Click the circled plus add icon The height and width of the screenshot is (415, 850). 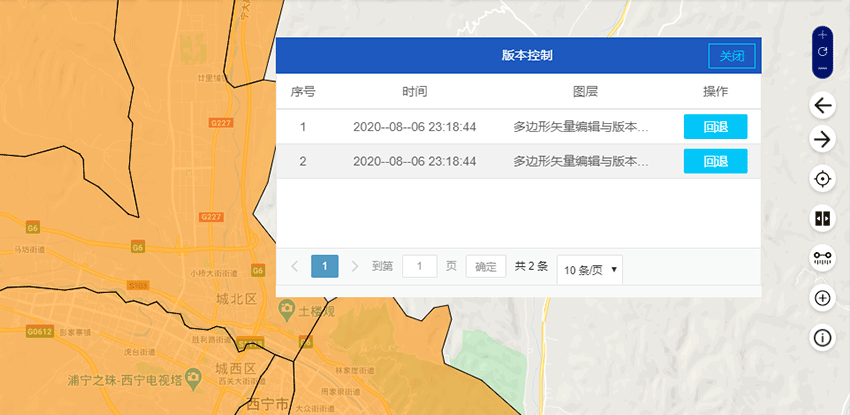(823, 298)
